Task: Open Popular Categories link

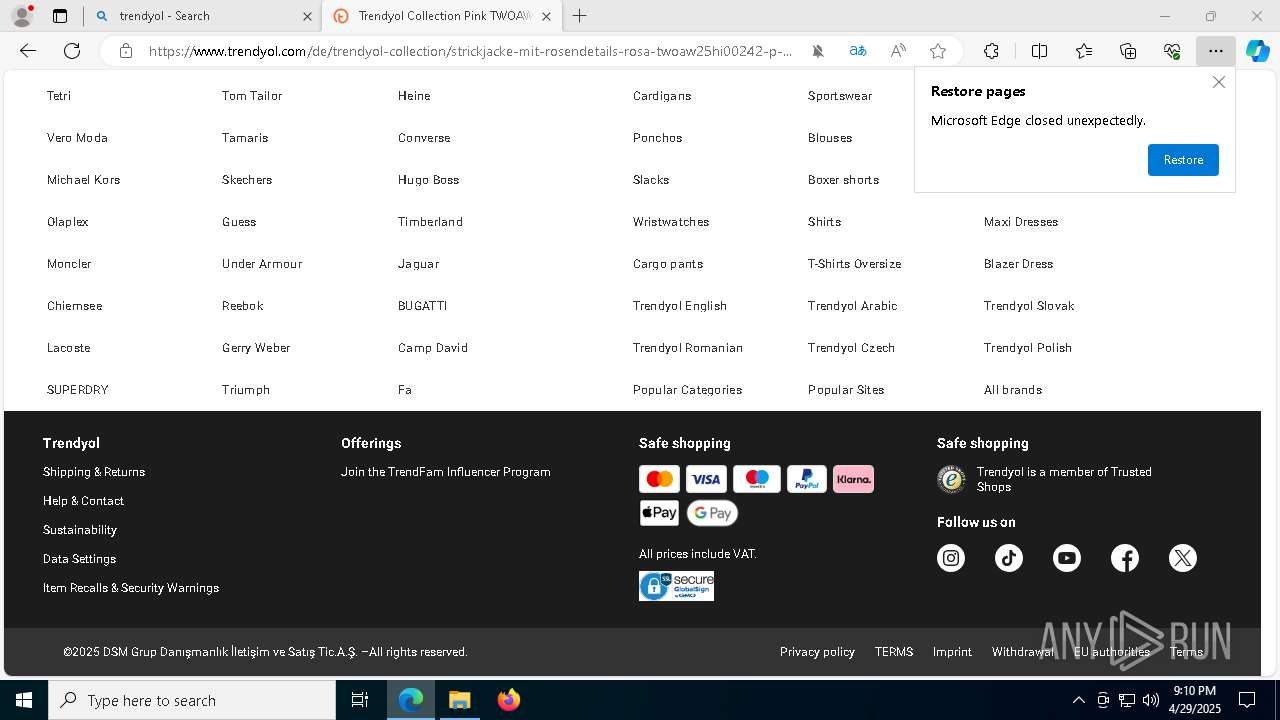Action: click(x=688, y=390)
